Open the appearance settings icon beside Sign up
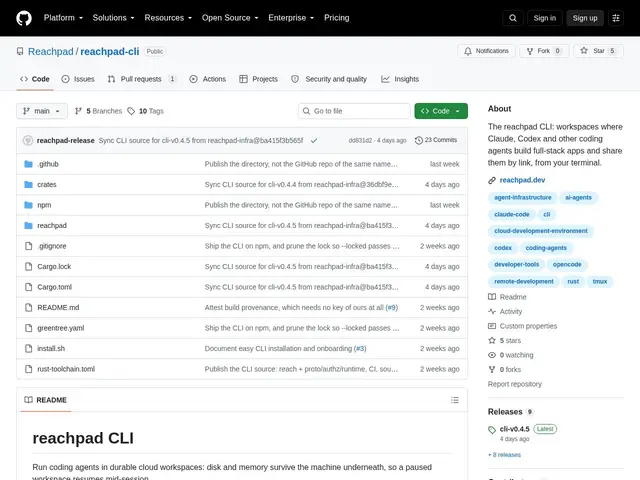The height and width of the screenshot is (480, 640). tap(616, 18)
